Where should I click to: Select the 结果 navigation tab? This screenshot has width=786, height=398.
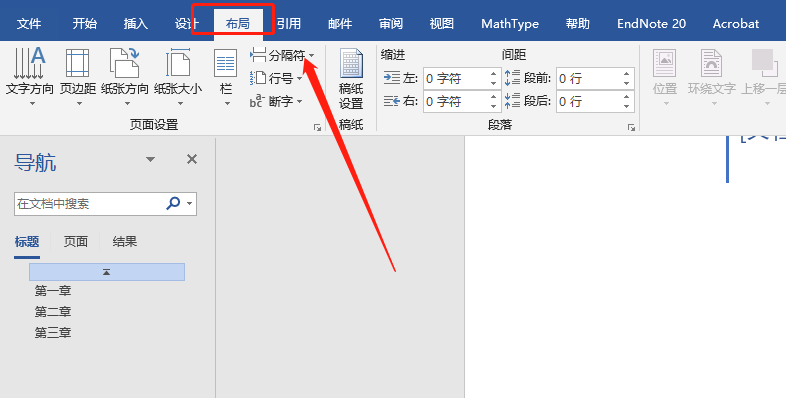[x=125, y=242]
